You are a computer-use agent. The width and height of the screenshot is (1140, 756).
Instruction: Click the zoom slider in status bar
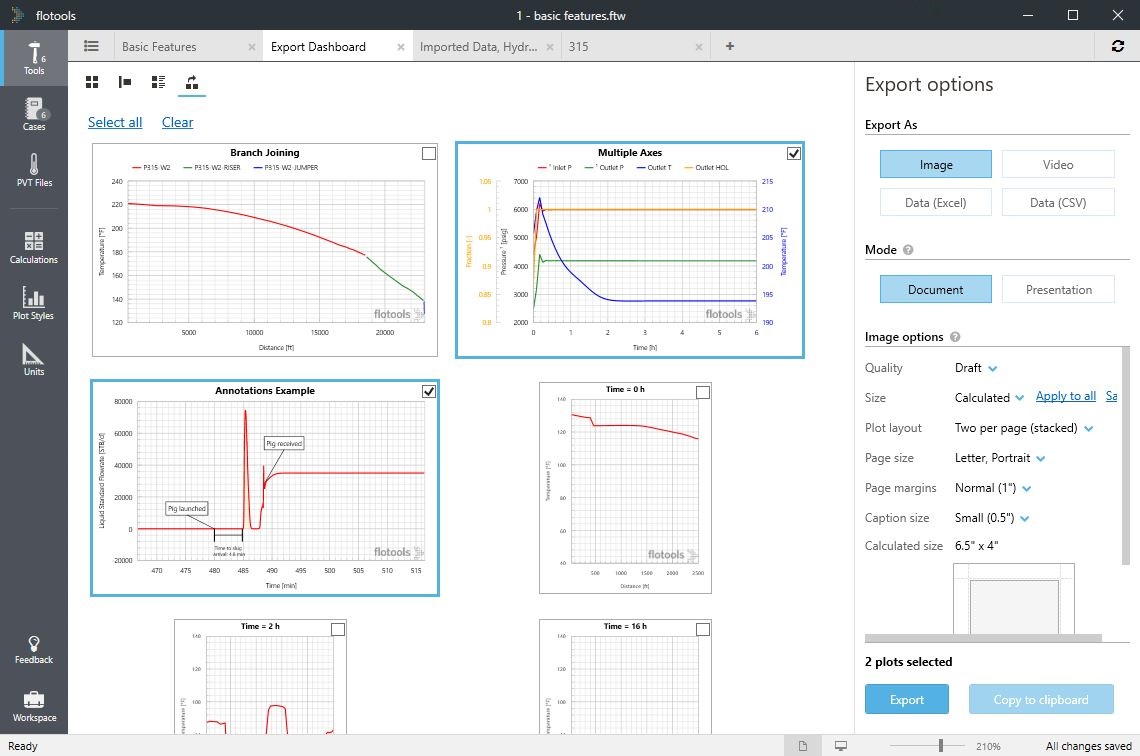click(x=940, y=746)
